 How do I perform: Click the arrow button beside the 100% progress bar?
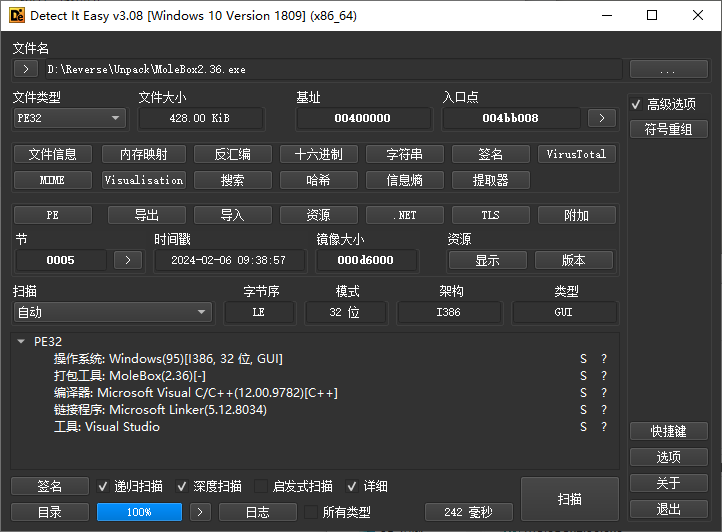click(199, 512)
